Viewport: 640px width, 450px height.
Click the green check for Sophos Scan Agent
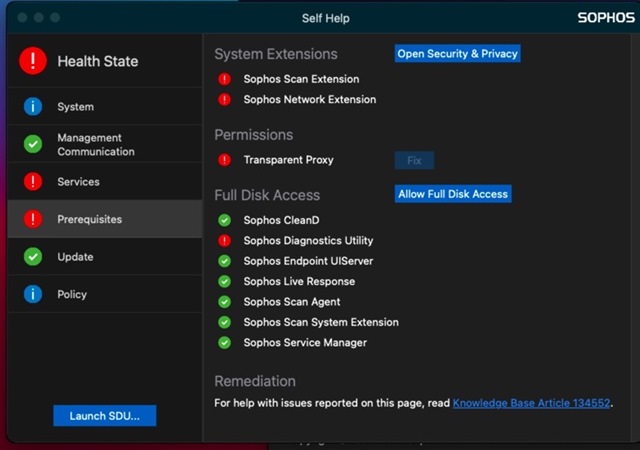[x=224, y=302]
